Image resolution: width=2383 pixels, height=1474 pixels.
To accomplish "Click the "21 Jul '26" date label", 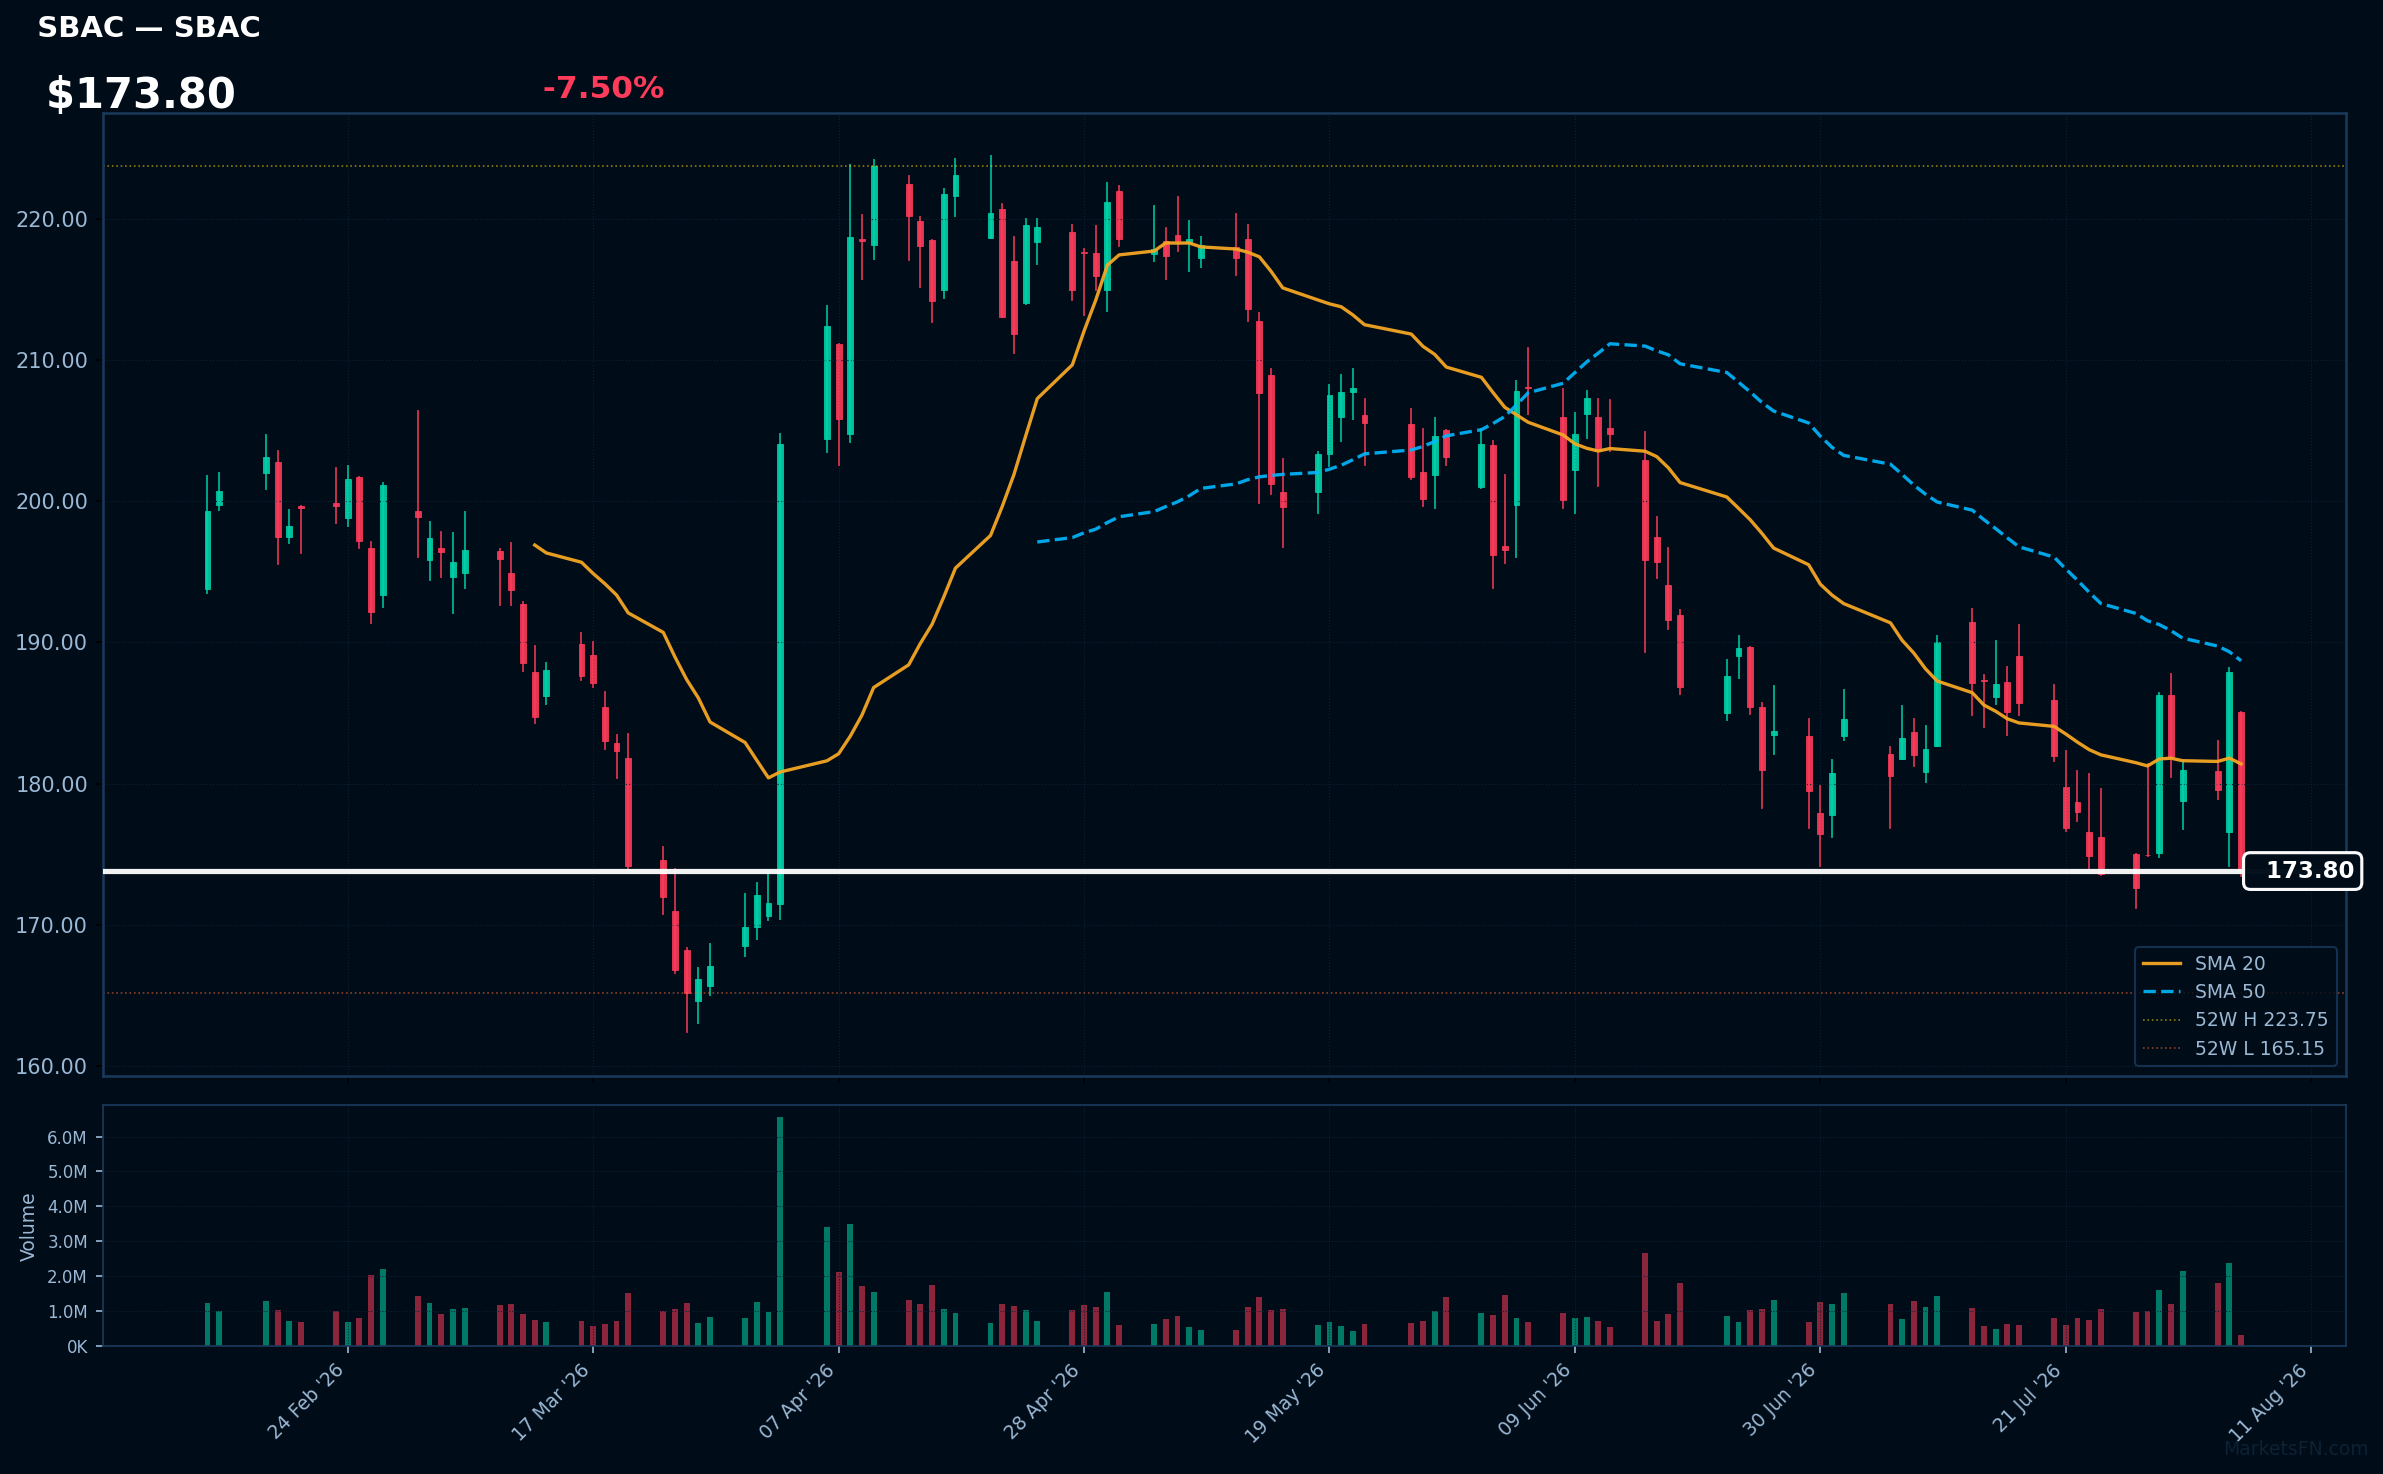I will (x=2026, y=1399).
